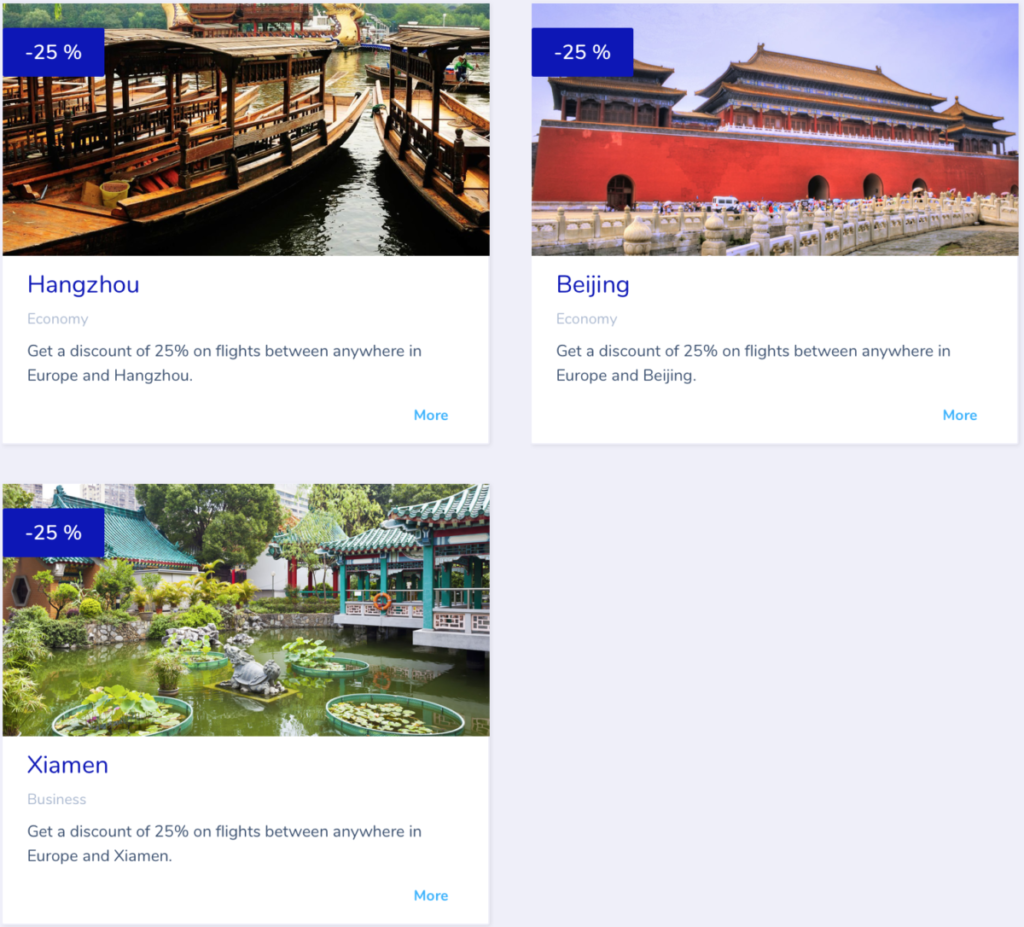
Task: Click the -25 % badge on Beijing
Action: pos(583,52)
